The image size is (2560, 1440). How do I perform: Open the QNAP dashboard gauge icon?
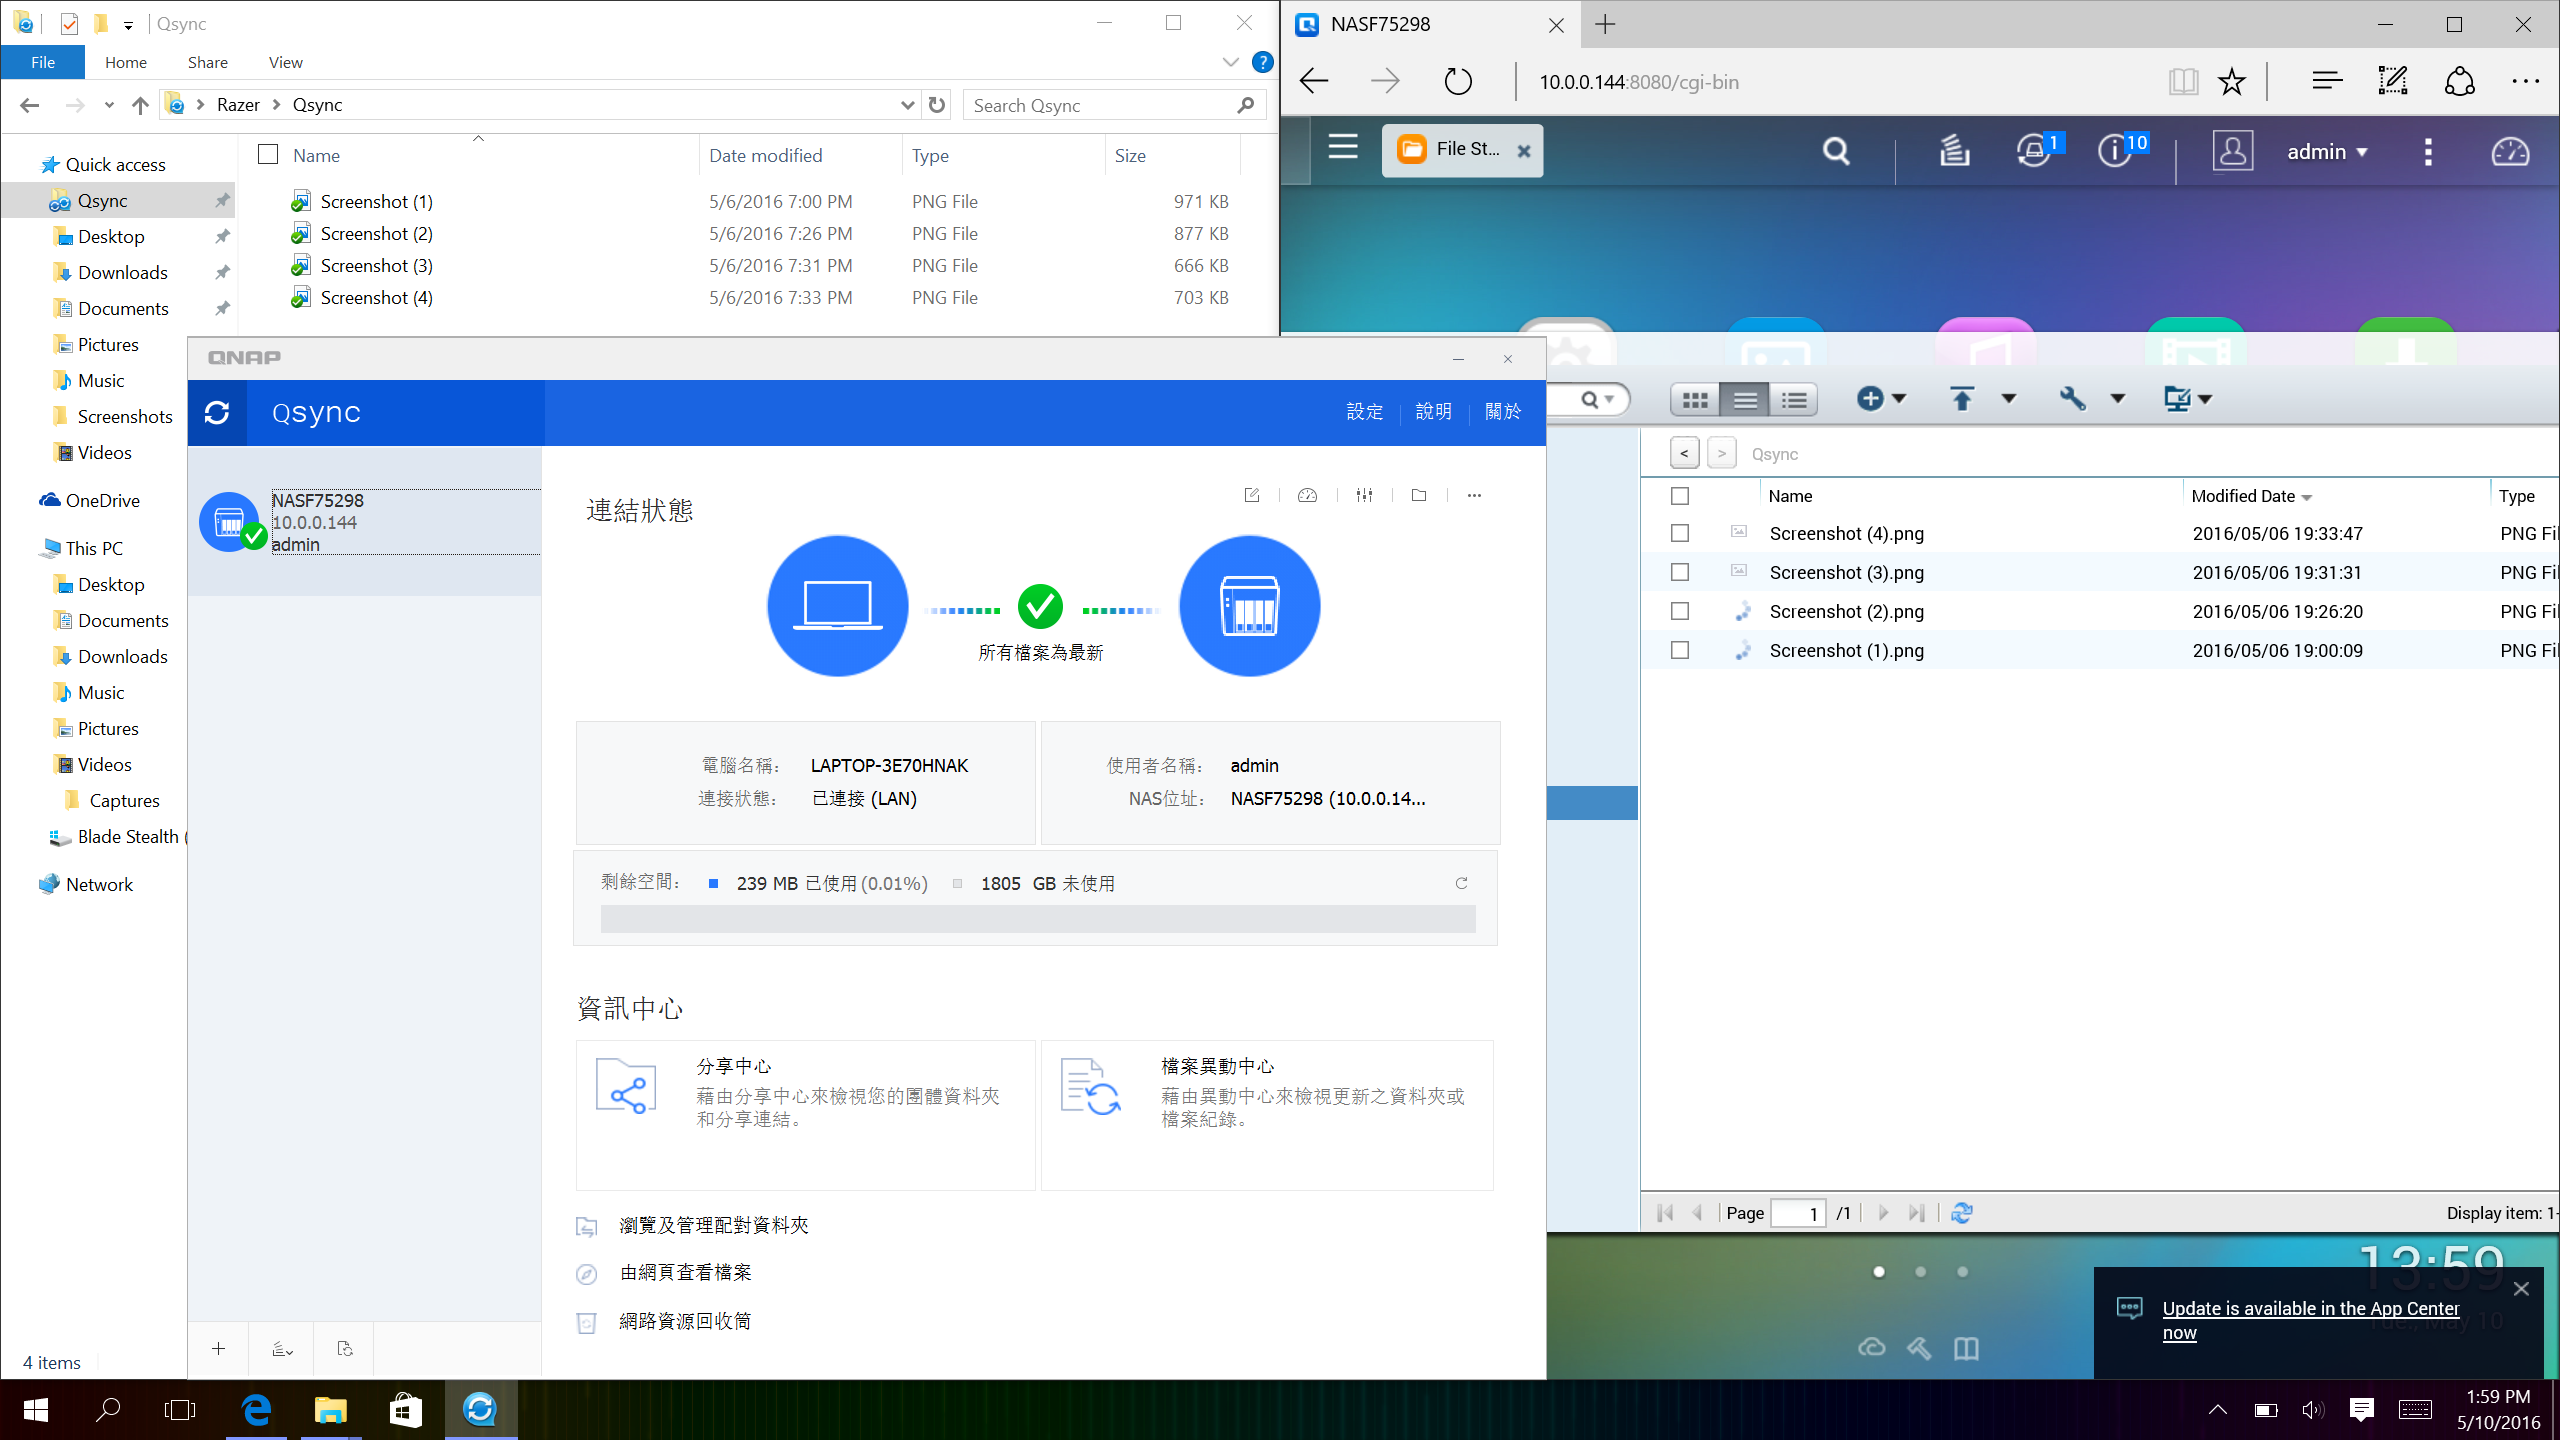2510,151
